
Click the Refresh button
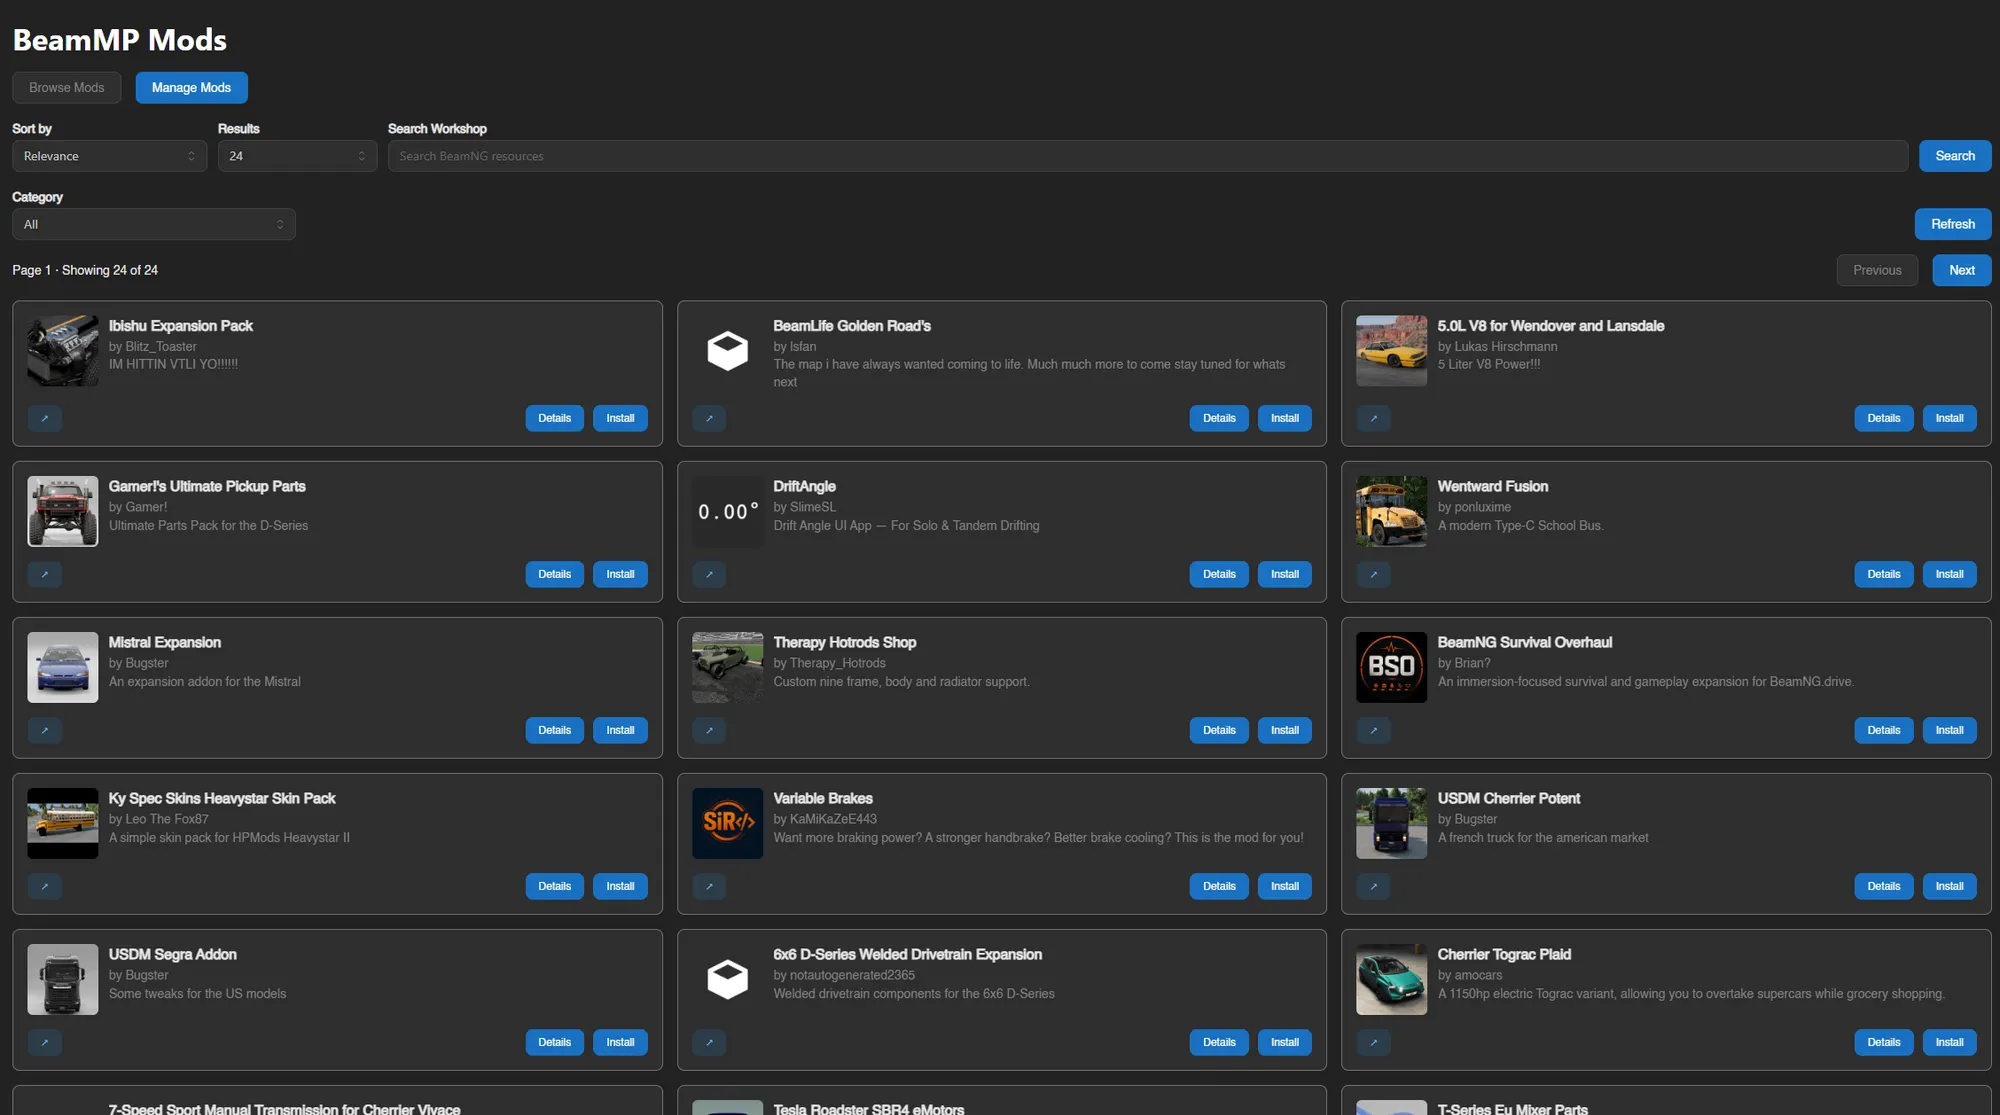click(1953, 224)
